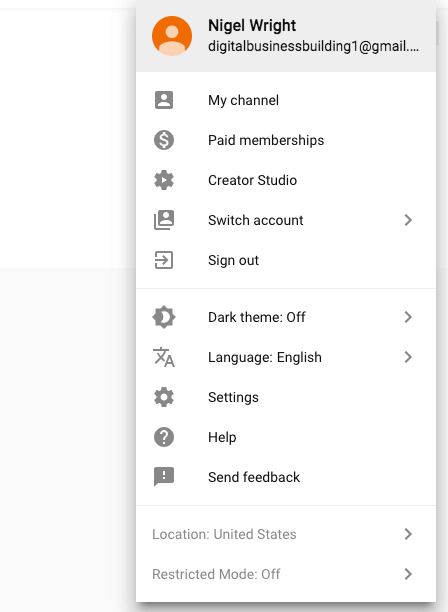448x612 pixels.
Task: Open the Location: United States submenu
Action: coord(286,534)
